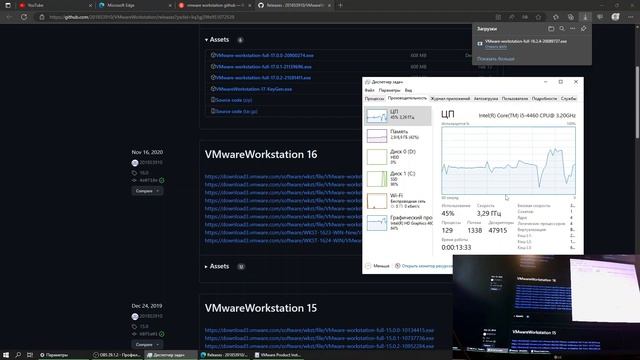640x360 pixels.
Task: Open the VMwareWorkstation 15 release title
Action: pyautogui.click(x=260, y=308)
